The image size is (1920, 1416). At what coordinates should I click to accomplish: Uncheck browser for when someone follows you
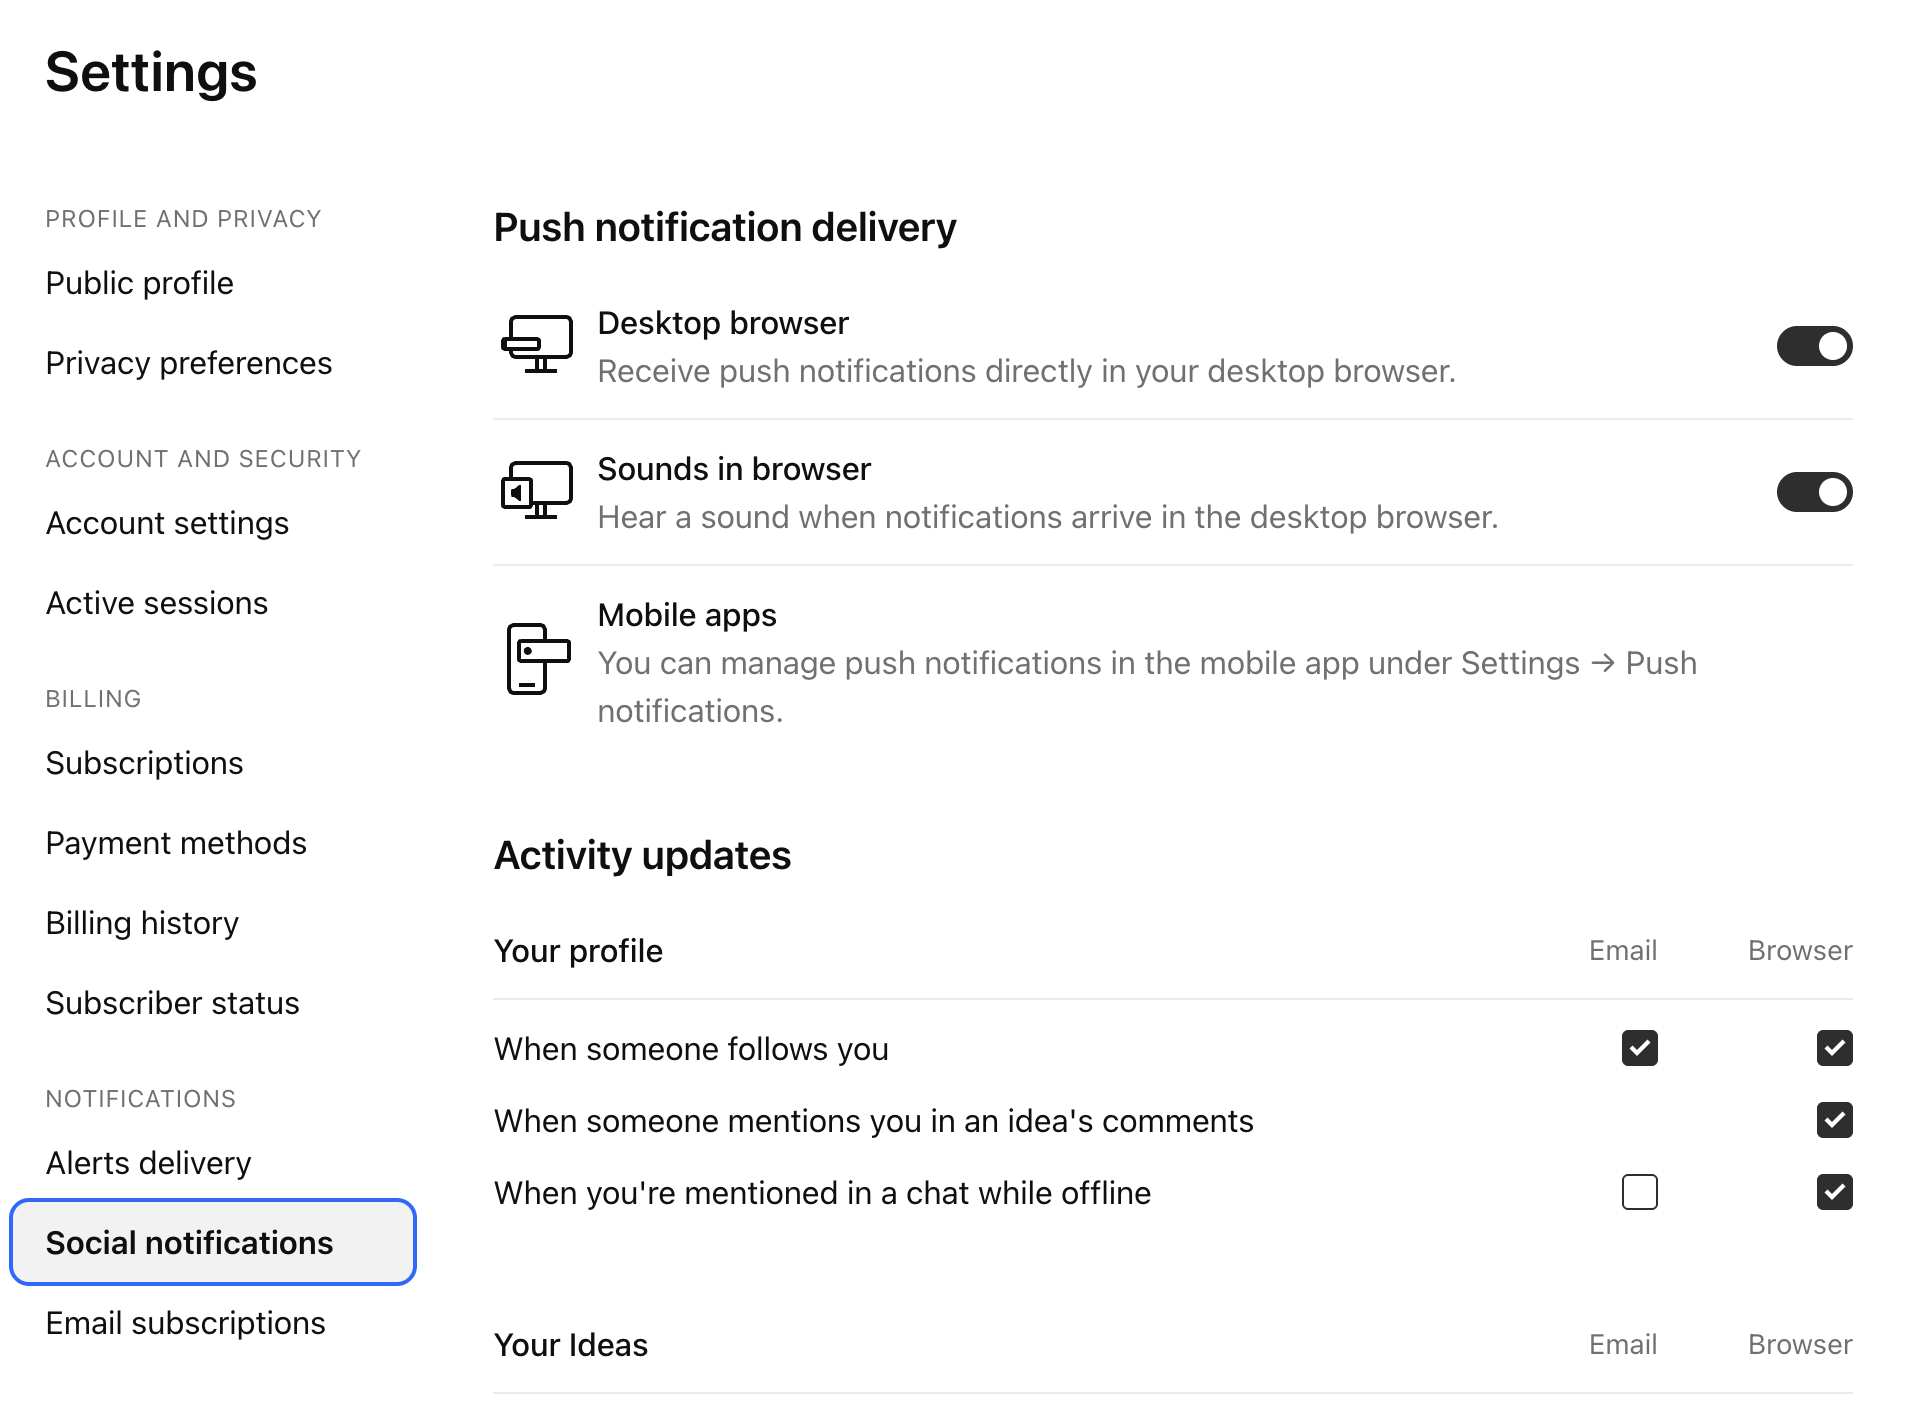(1834, 1049)
